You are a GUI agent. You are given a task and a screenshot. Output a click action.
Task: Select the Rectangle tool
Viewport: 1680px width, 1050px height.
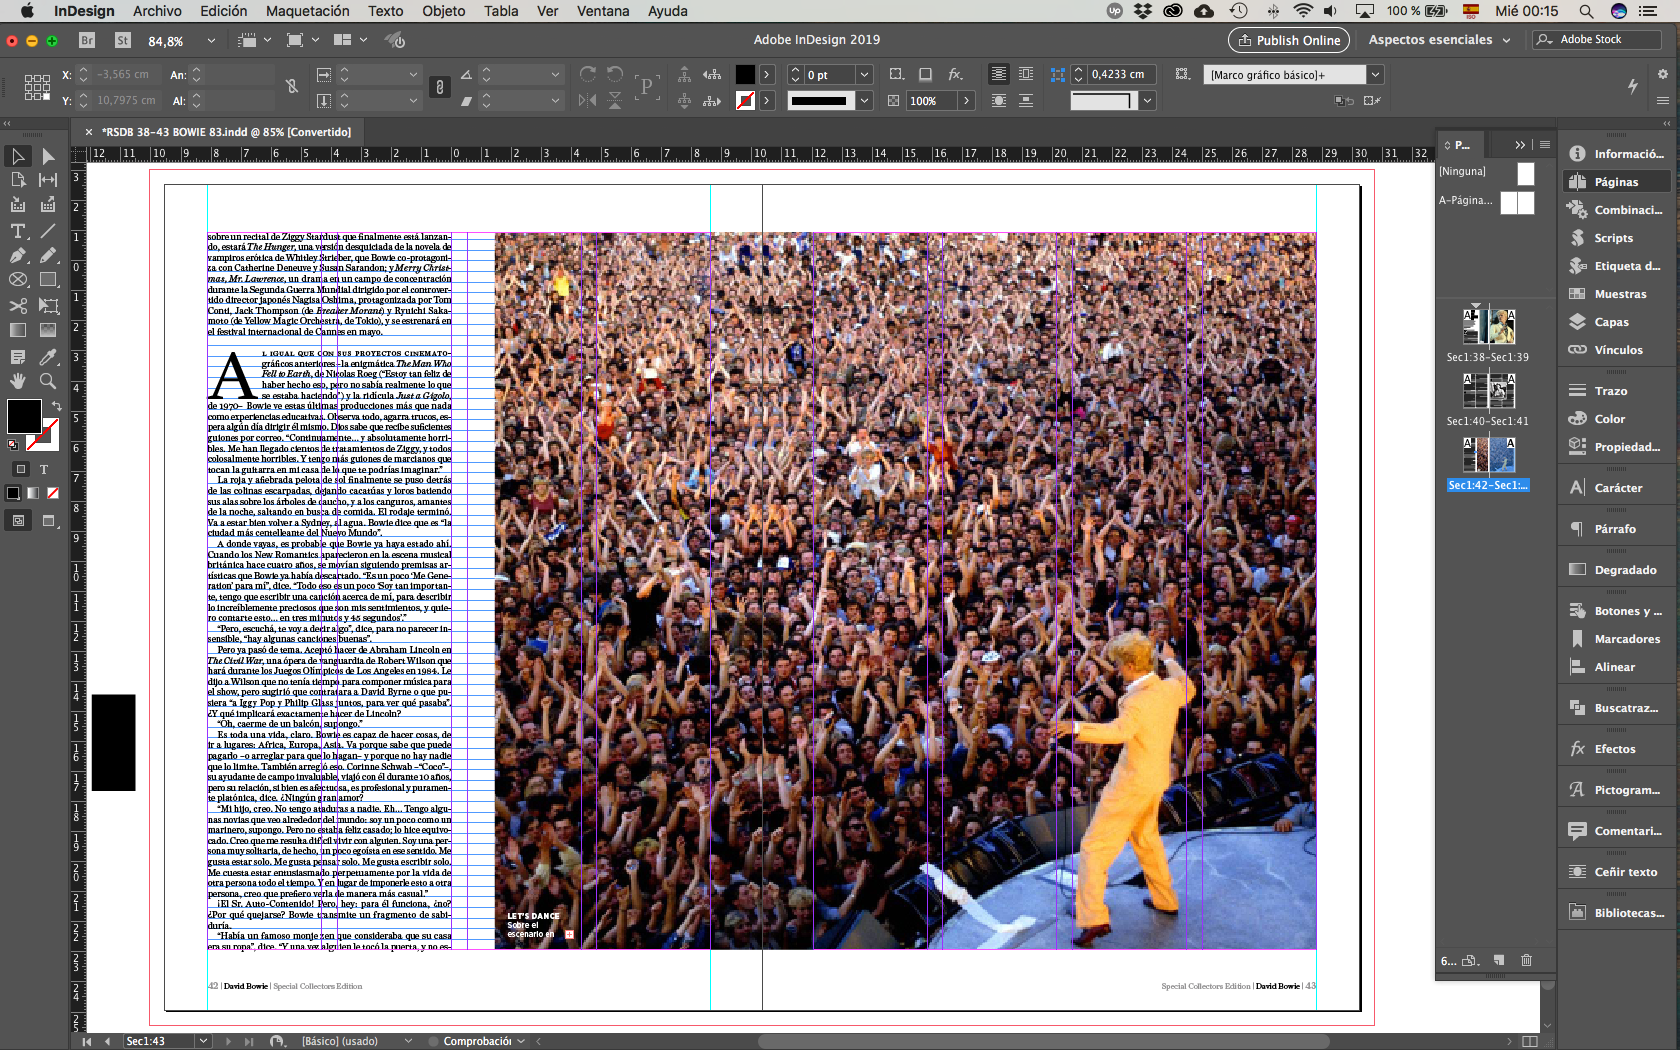coord(48,280)
